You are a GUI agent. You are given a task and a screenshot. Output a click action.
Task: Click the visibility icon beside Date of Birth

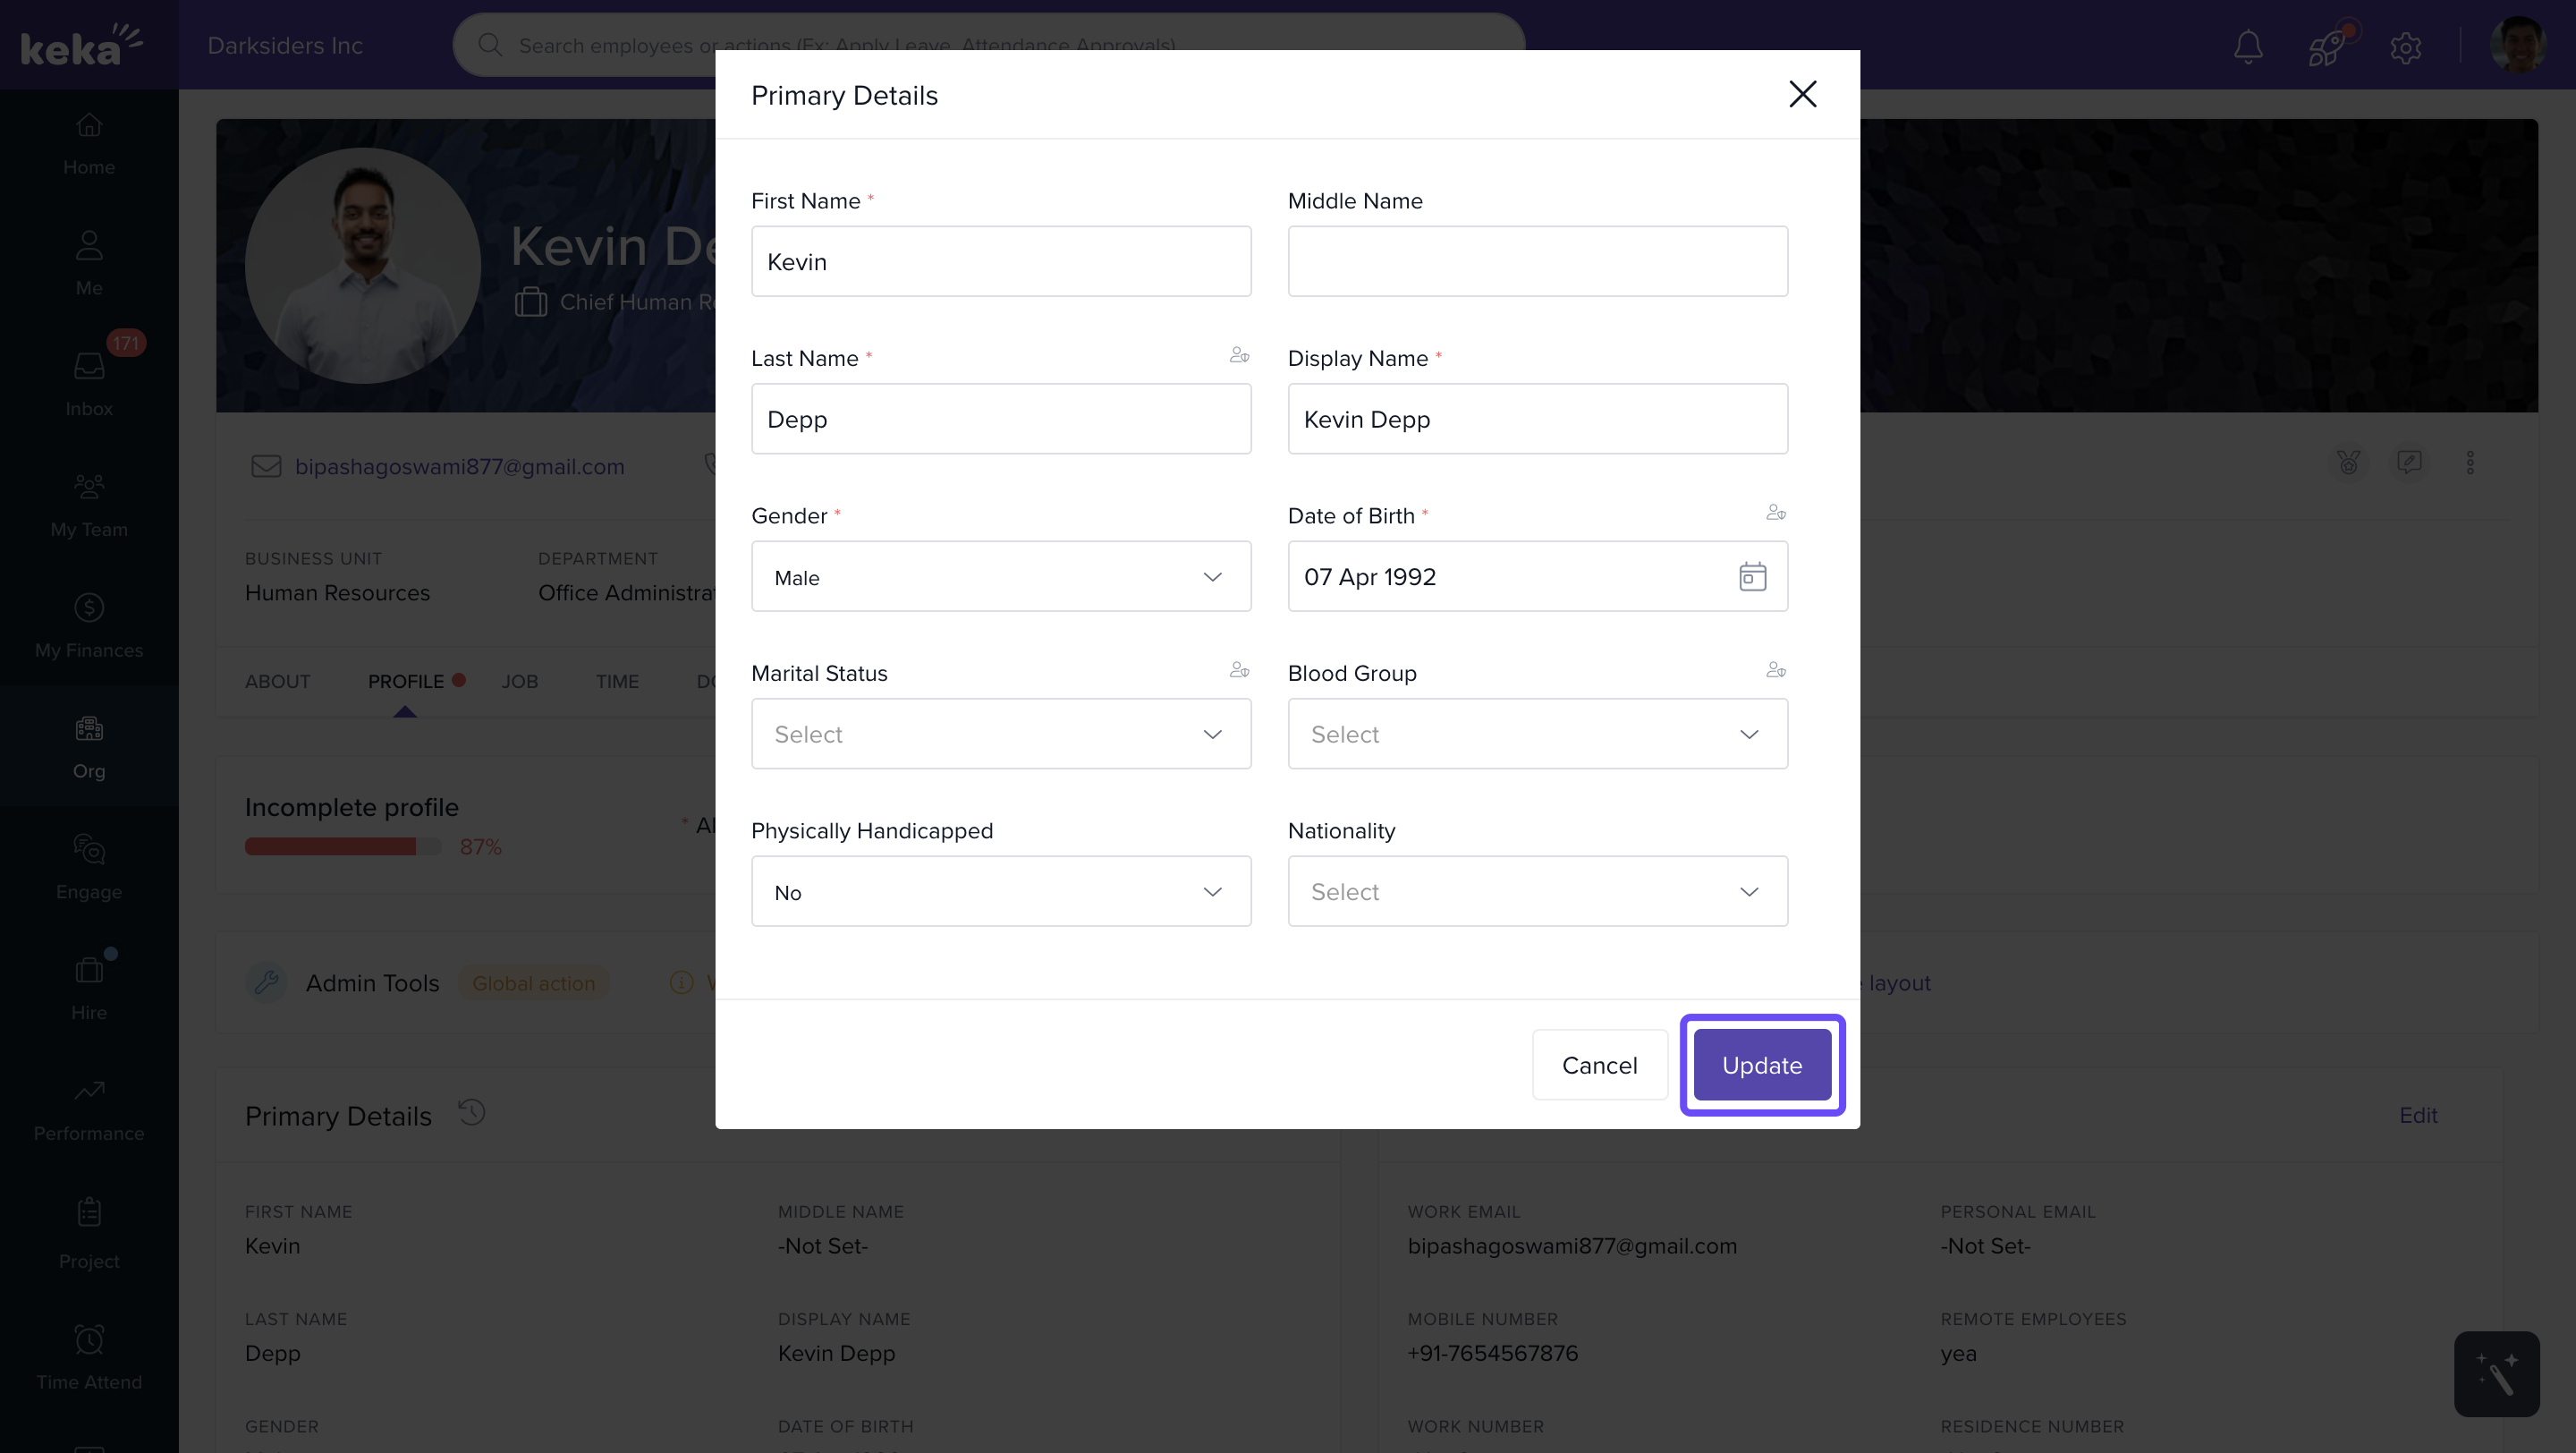point(1776,513)
